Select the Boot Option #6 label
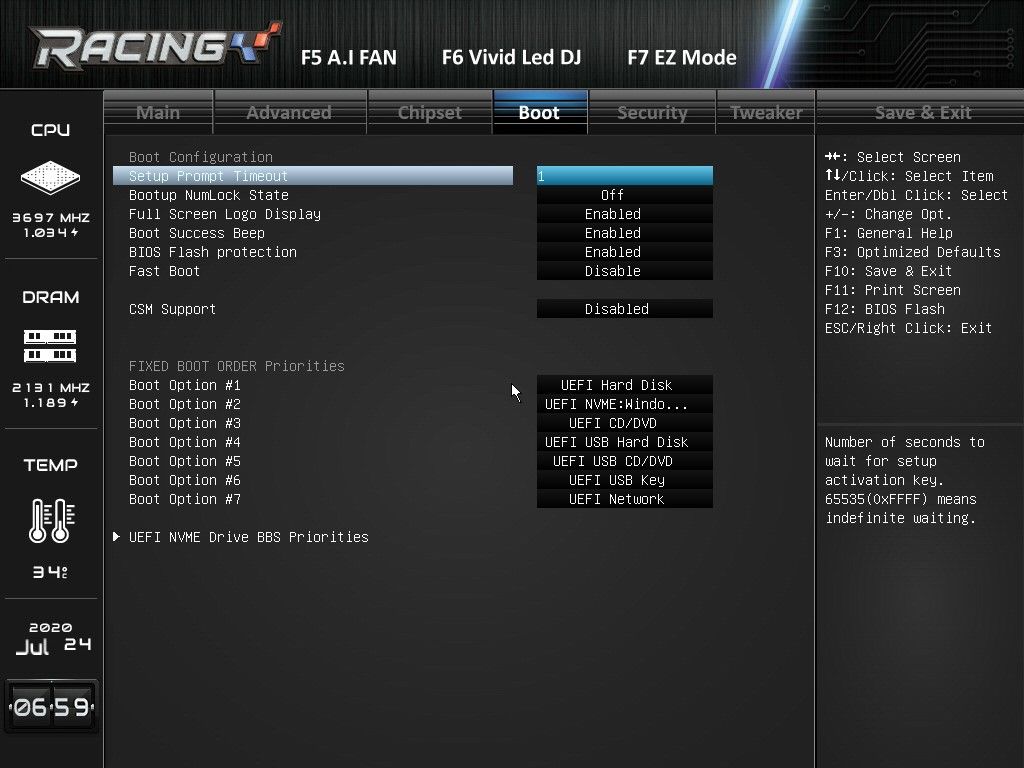Screen dimensions: 1024x768 [x=185, y=479]
